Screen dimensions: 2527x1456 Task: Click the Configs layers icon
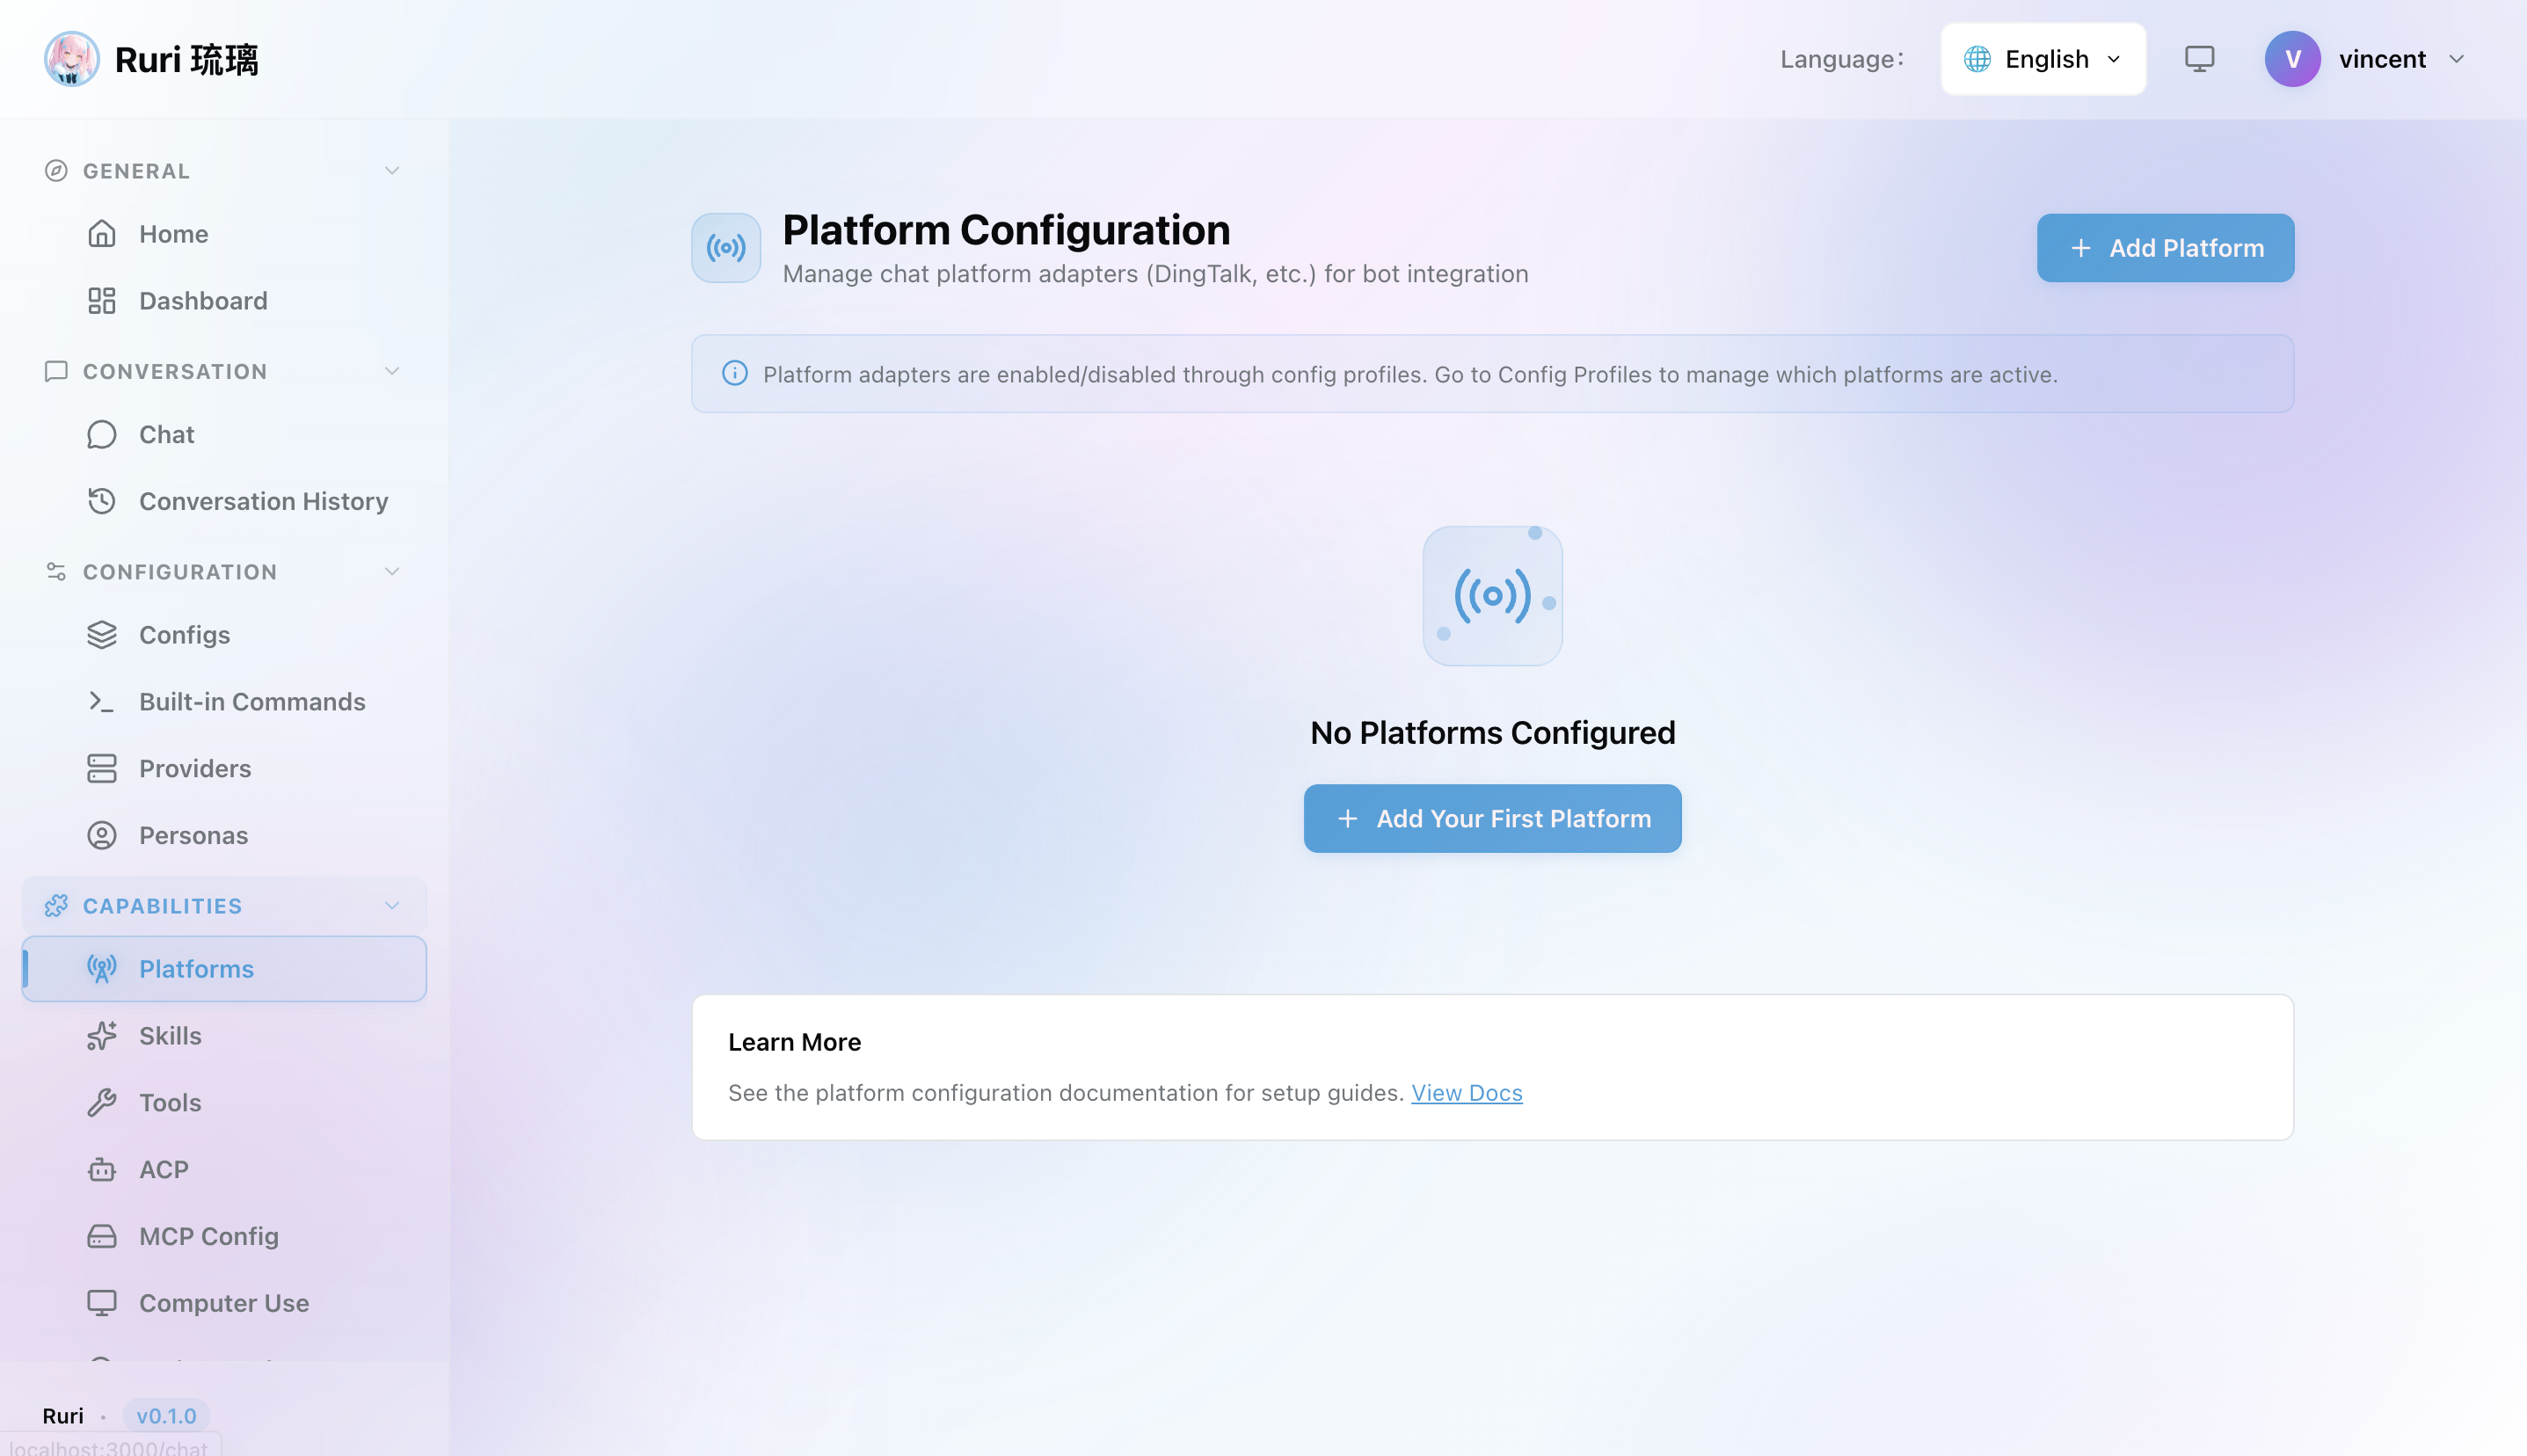point(101,635)
